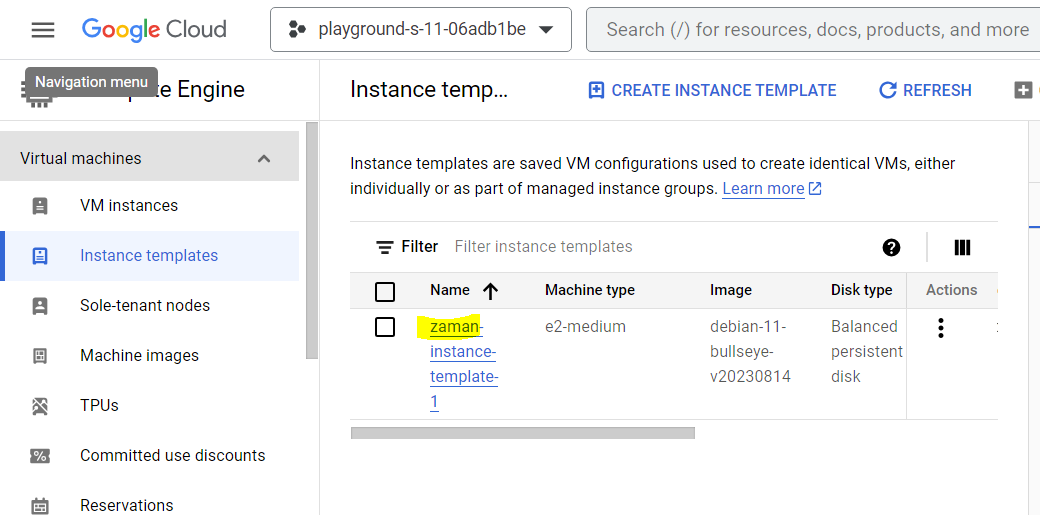This screenshot has height=515, width=1040.
Task: Open the hamburger navigation menu
Action: click(x=43, y=30)
